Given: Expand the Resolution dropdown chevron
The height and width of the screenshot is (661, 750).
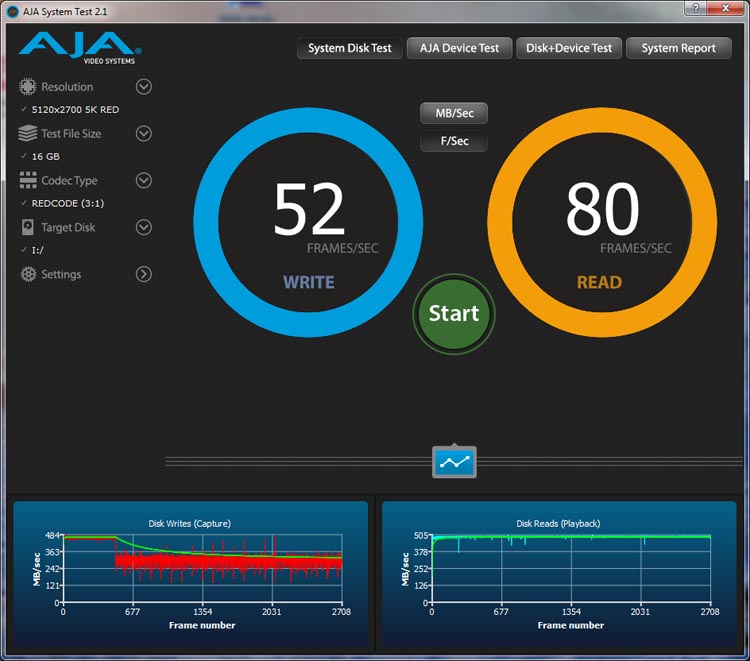Looking at the screenshot, I should pos(143,87).
